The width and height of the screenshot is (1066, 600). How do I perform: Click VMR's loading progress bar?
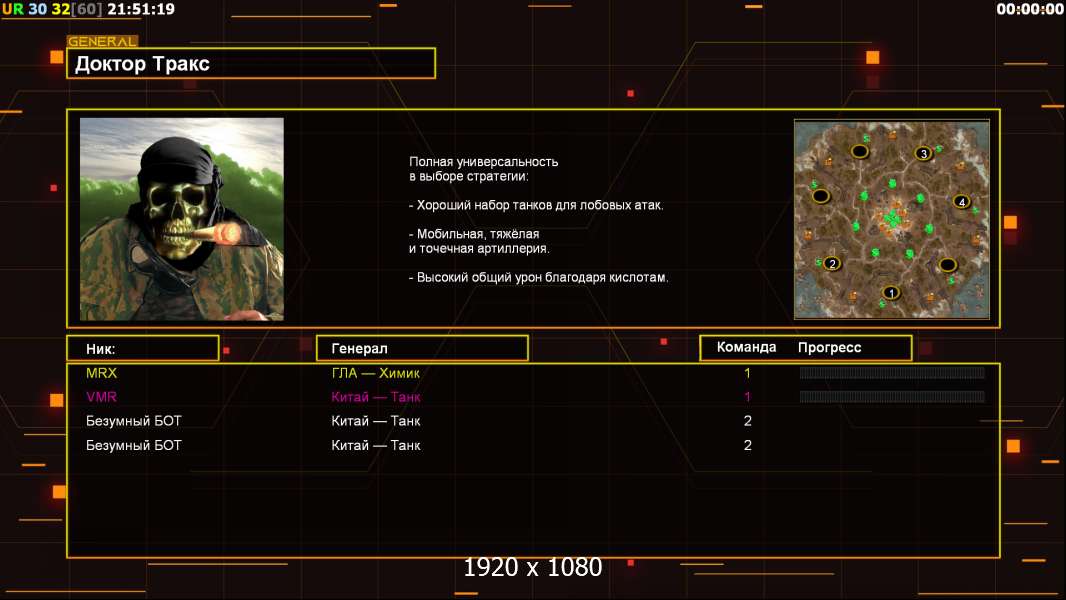pos(892,396)
